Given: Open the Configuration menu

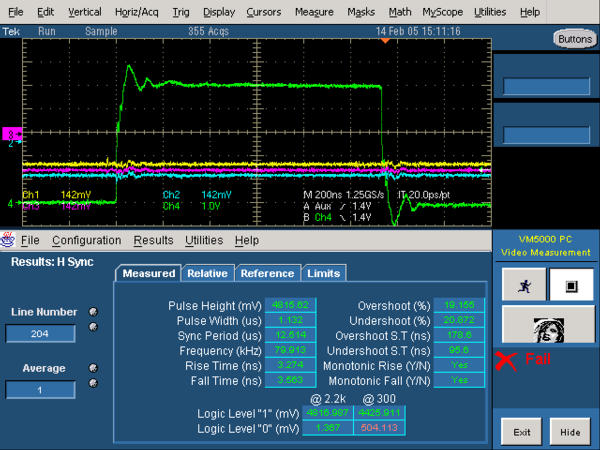Looking at the screenshot, I should [x=86, y=240].
